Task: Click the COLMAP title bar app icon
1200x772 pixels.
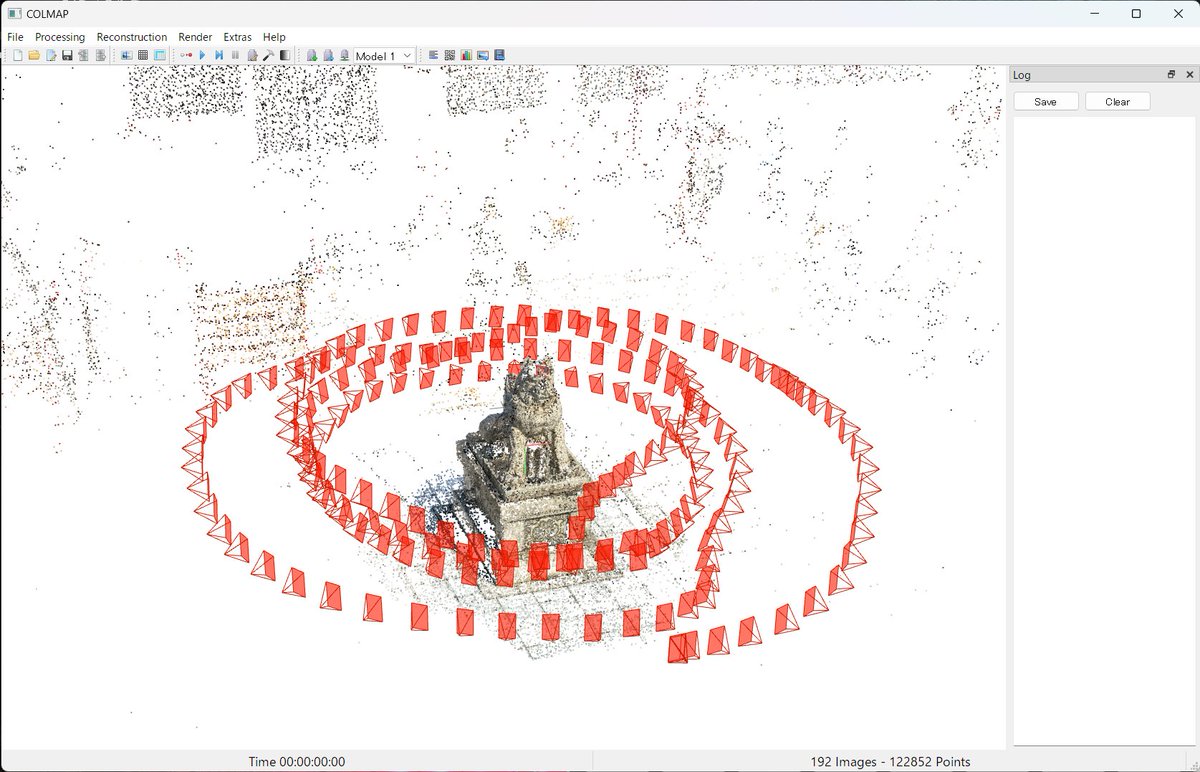Action: tap(13, 13)
